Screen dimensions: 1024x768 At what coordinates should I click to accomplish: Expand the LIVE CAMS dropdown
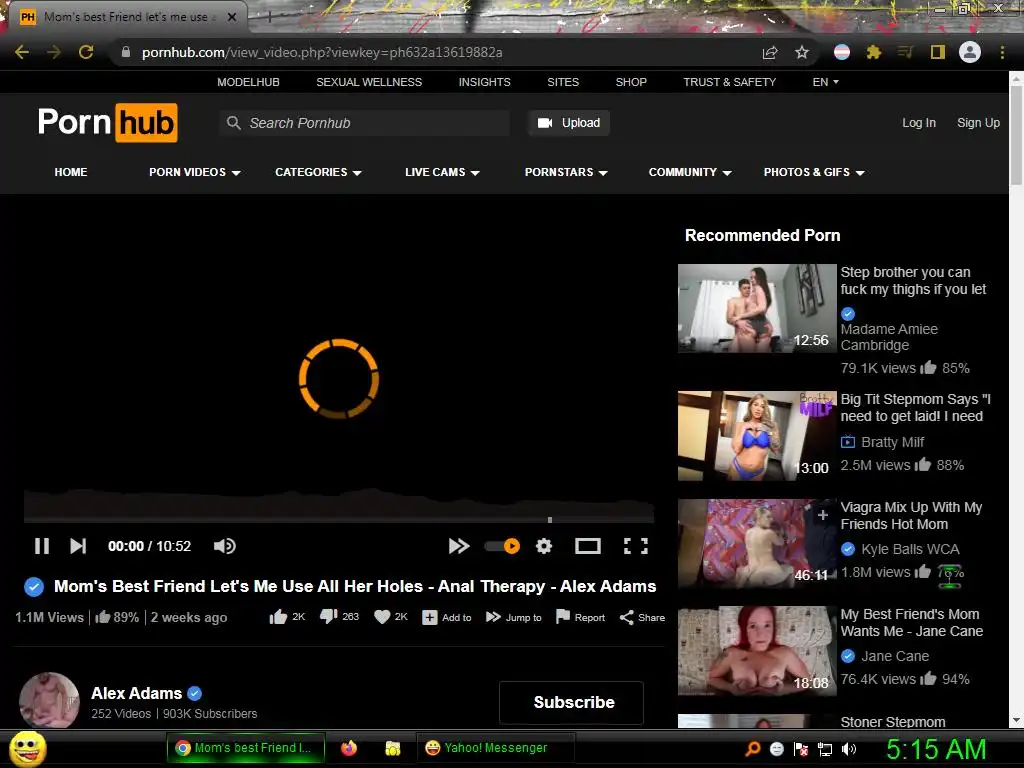[x=442, y=172]
